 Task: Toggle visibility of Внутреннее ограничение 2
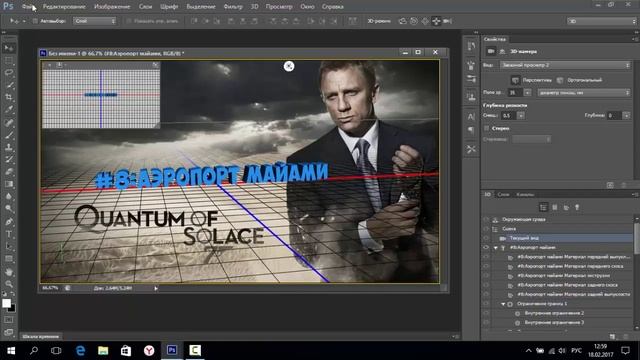click(486, 313)
